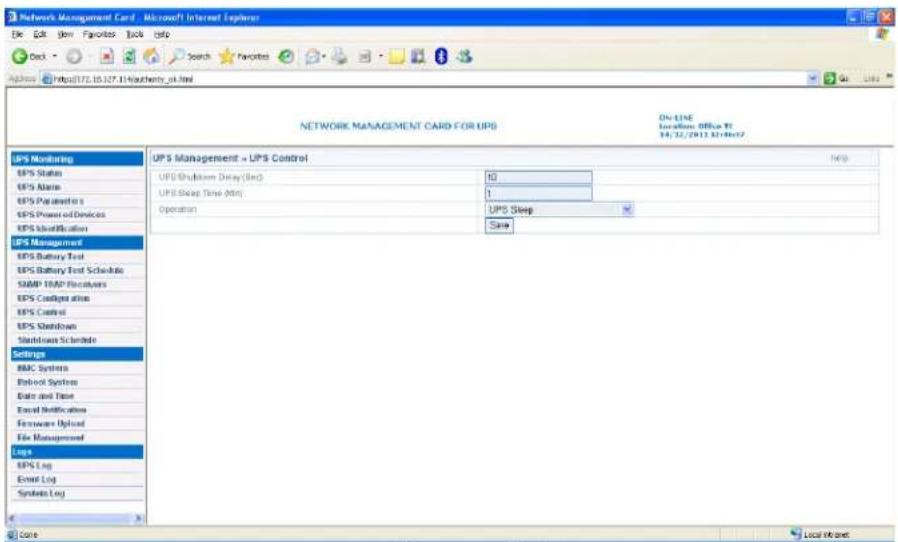Image resolution: width=898 pixels, height=542 pixels.
Task: Click the UPS Monitoring section header
Action: pos(77,159)
